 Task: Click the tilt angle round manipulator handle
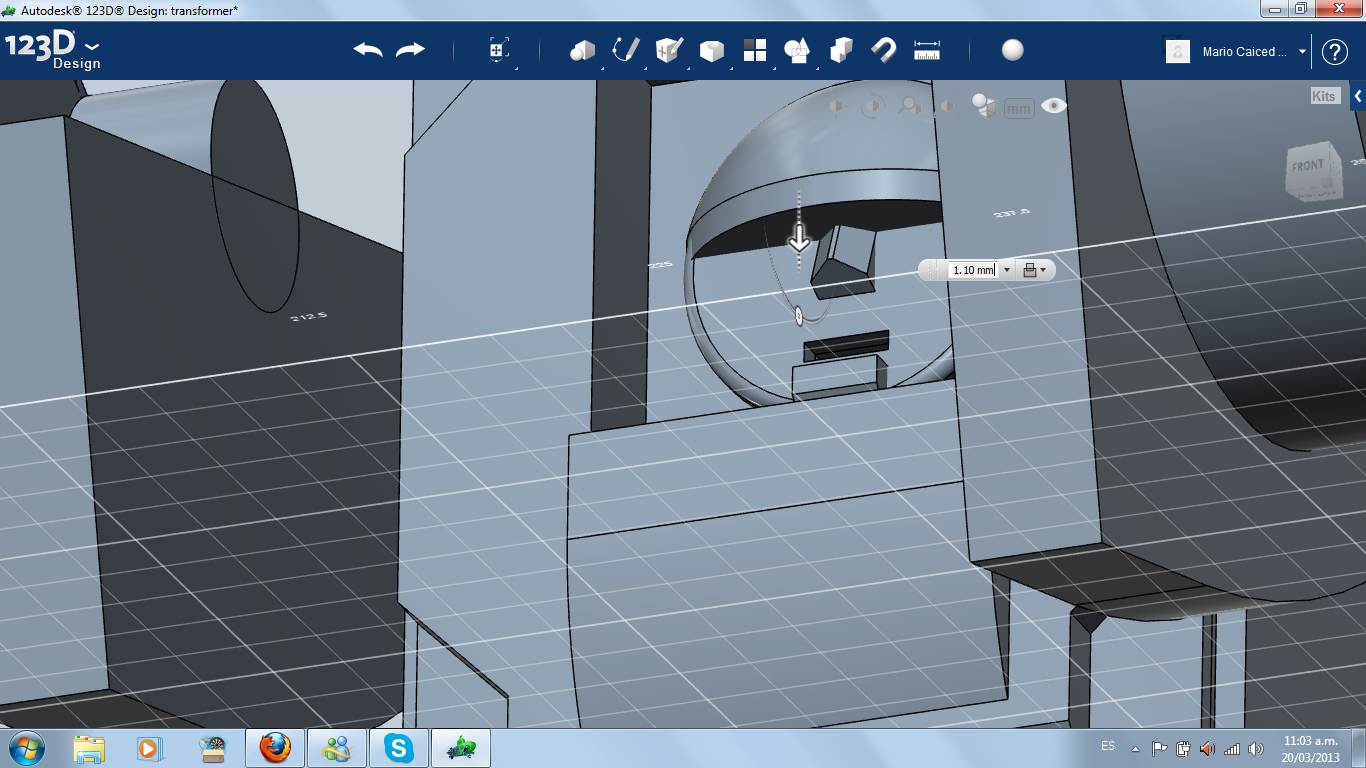pos(799,316)
